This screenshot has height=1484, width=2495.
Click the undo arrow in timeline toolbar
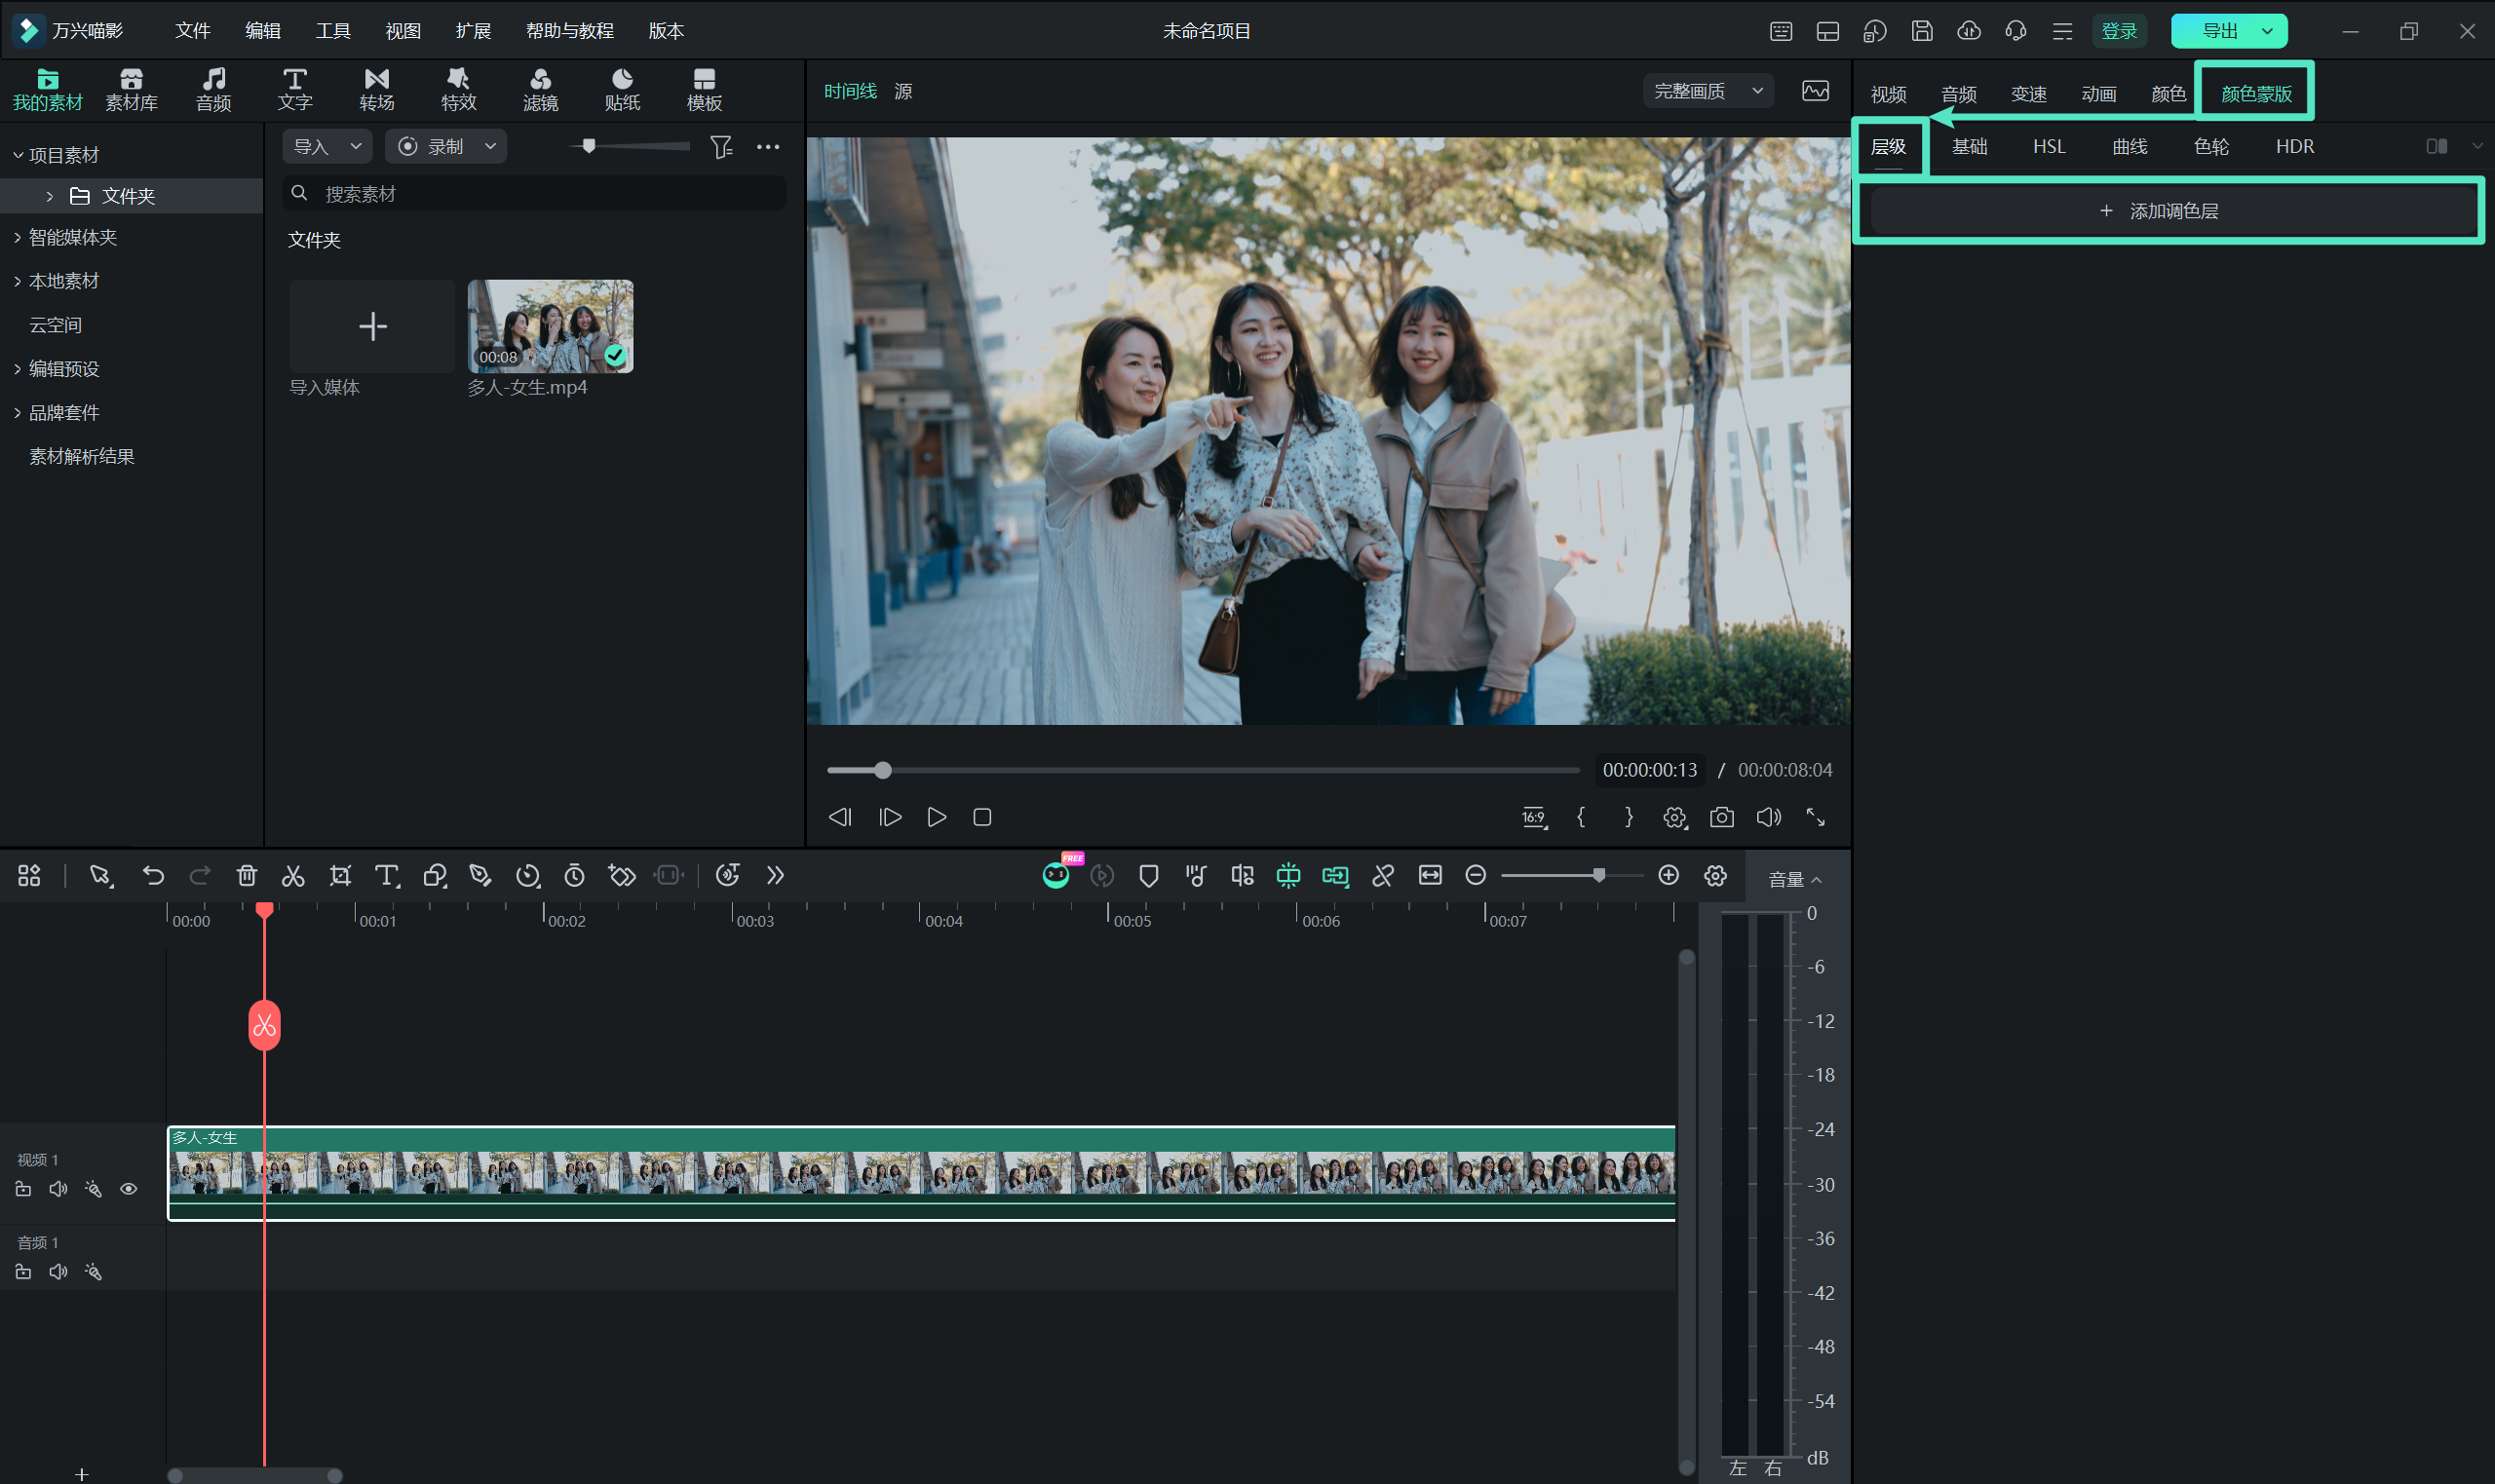153,876
